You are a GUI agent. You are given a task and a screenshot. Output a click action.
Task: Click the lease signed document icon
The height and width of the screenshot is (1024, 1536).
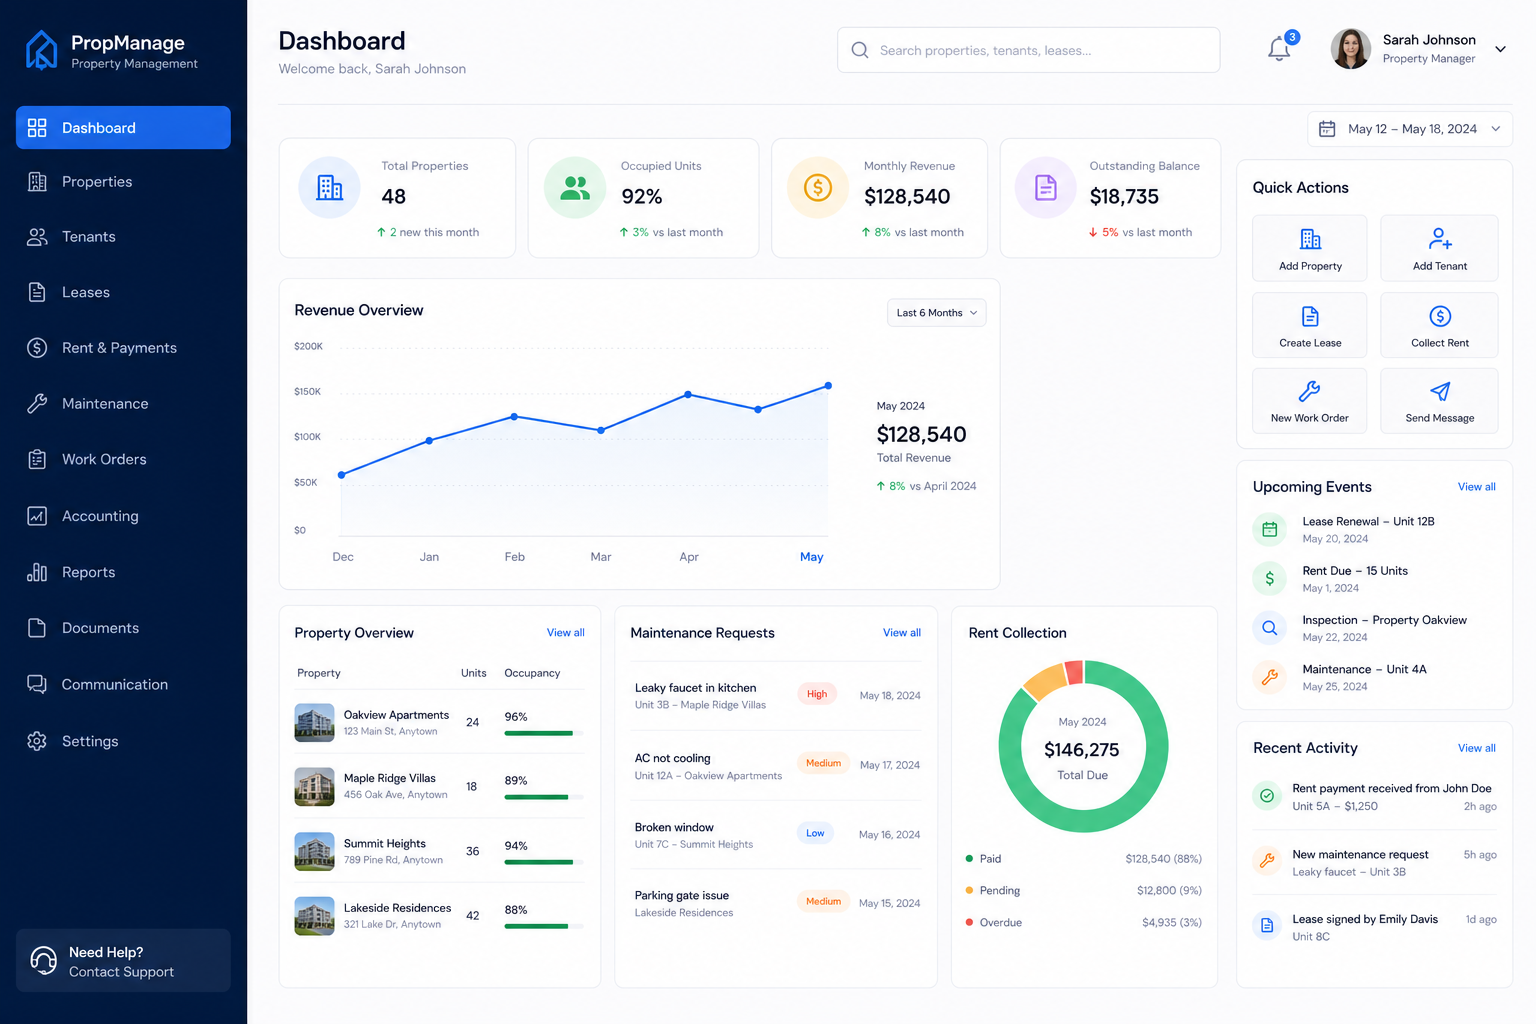[1267, 926]
